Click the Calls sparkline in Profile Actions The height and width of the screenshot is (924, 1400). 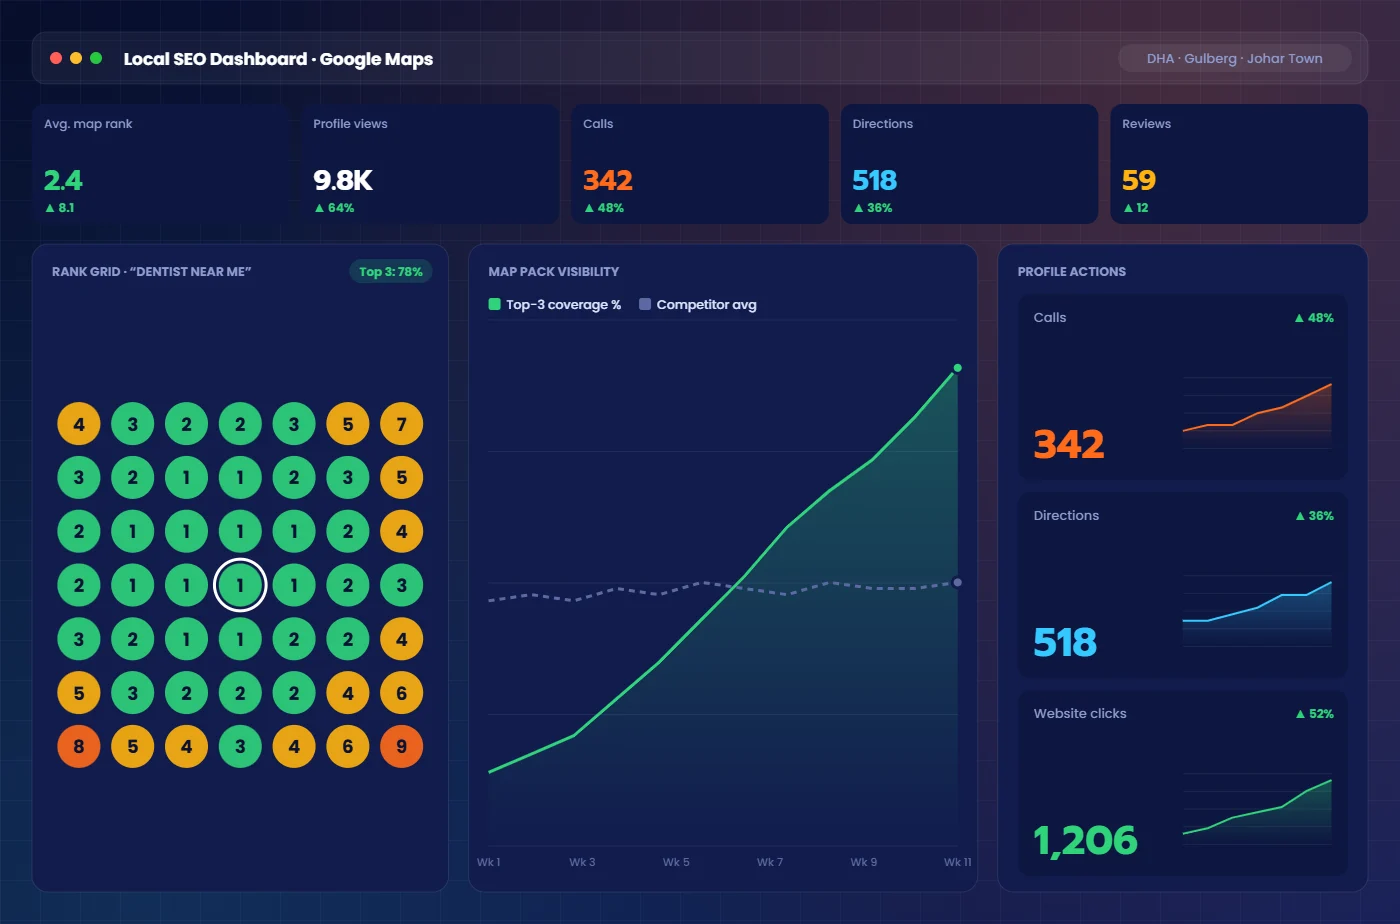click(x=1257, y=414)
